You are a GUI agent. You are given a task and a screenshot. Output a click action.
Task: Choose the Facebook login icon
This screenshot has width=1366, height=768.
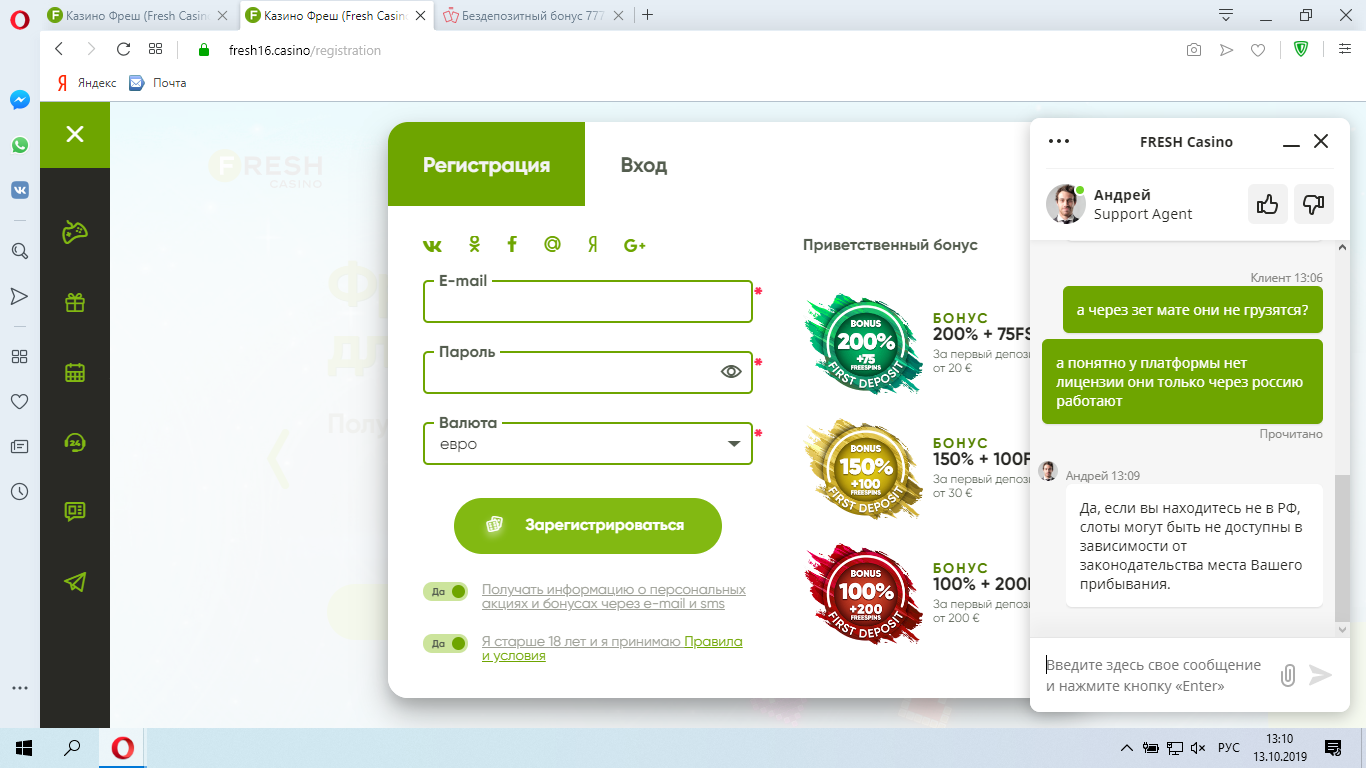tap(512, 245)
